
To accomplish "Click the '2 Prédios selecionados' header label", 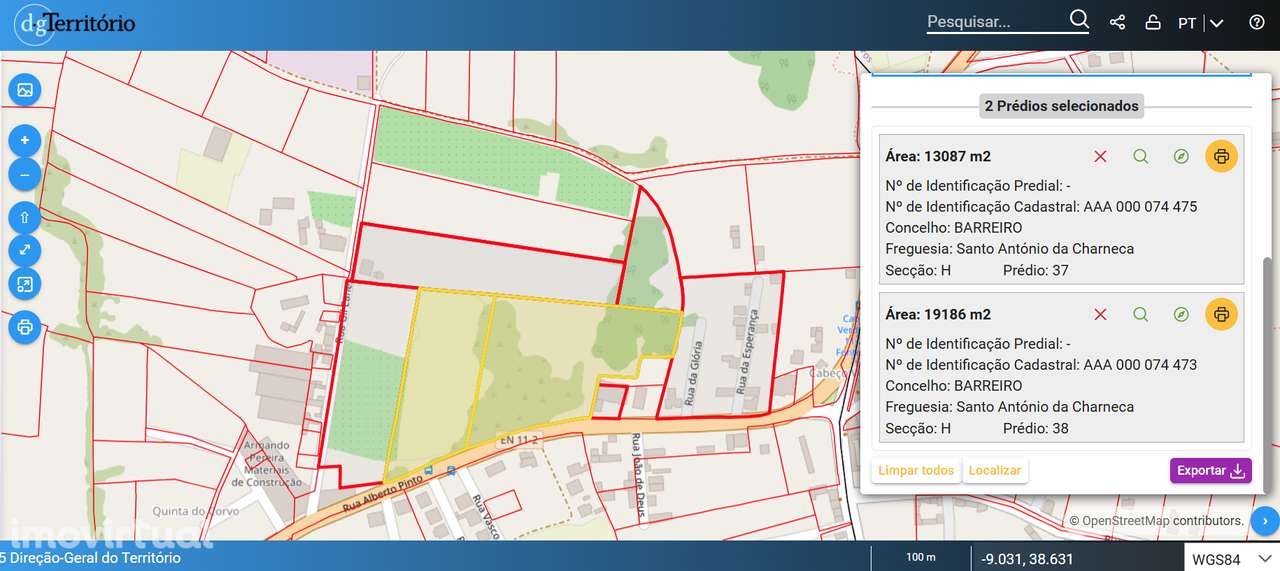I will (x=1061, y=106).
